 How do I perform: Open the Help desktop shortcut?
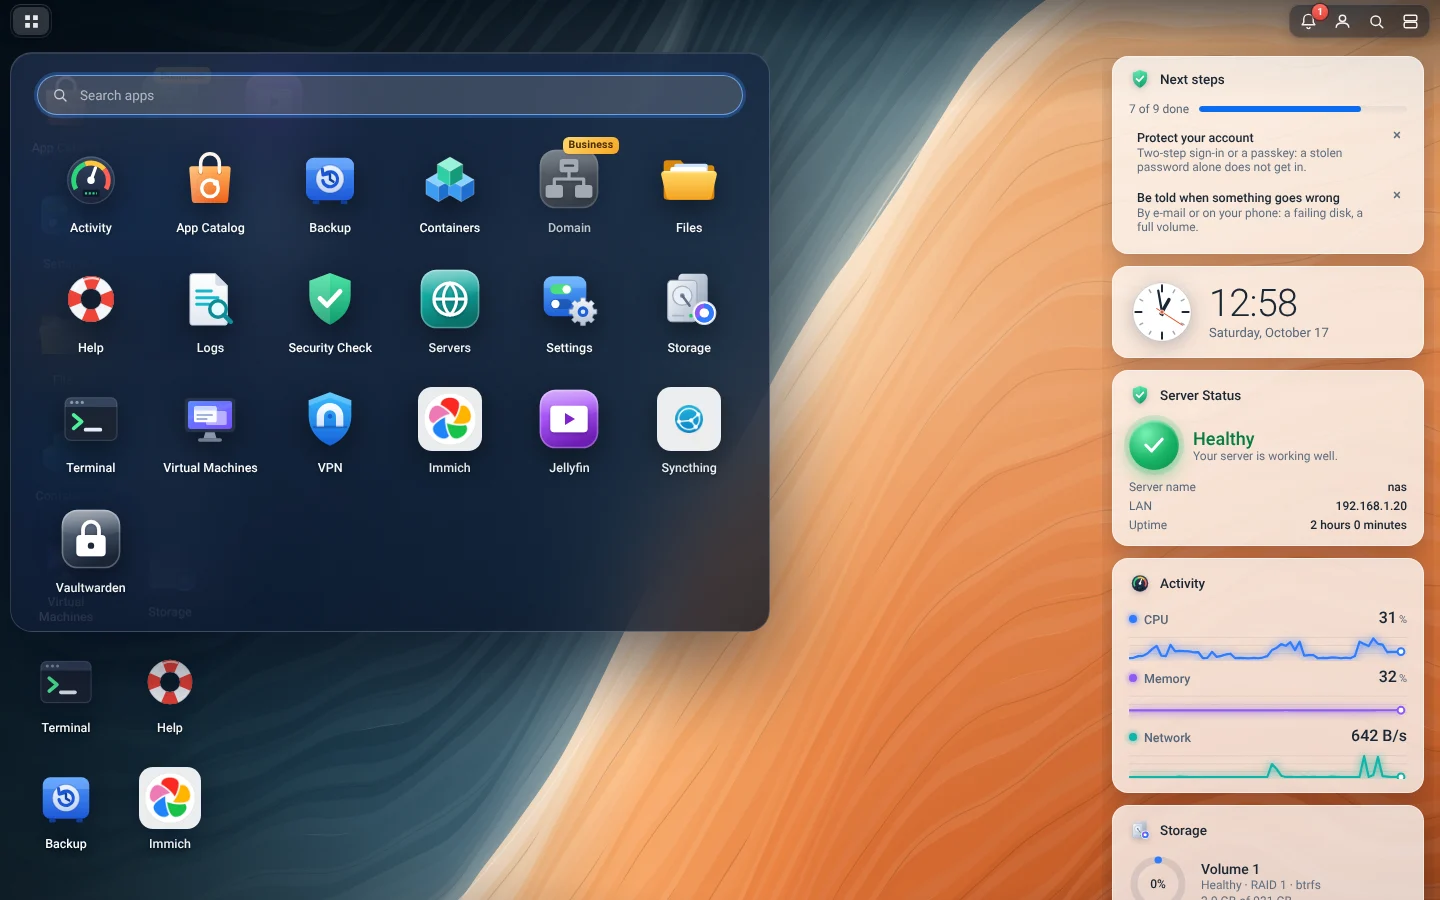click(170, 696)
